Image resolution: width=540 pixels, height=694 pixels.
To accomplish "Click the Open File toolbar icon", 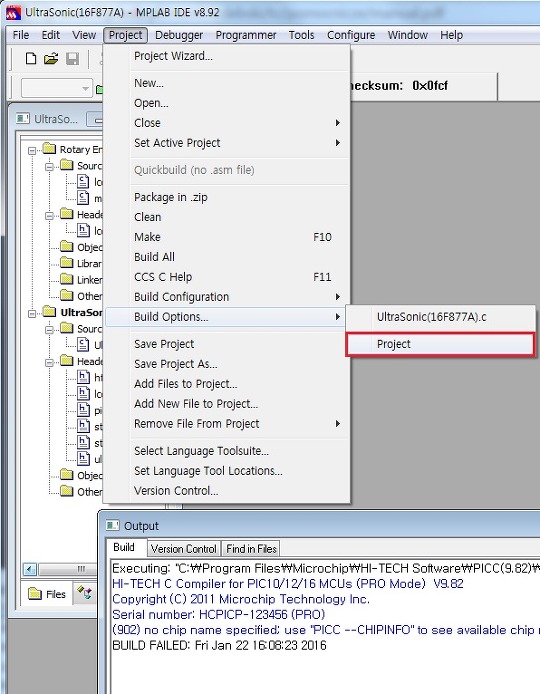I will 51,58.
